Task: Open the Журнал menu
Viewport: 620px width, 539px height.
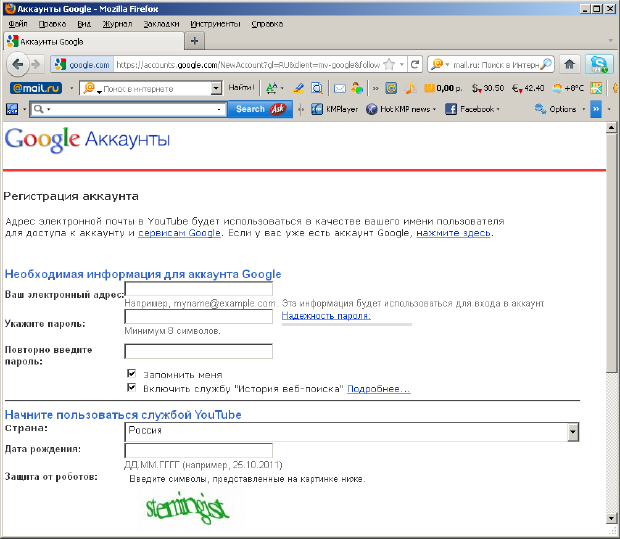Action: 117,24
